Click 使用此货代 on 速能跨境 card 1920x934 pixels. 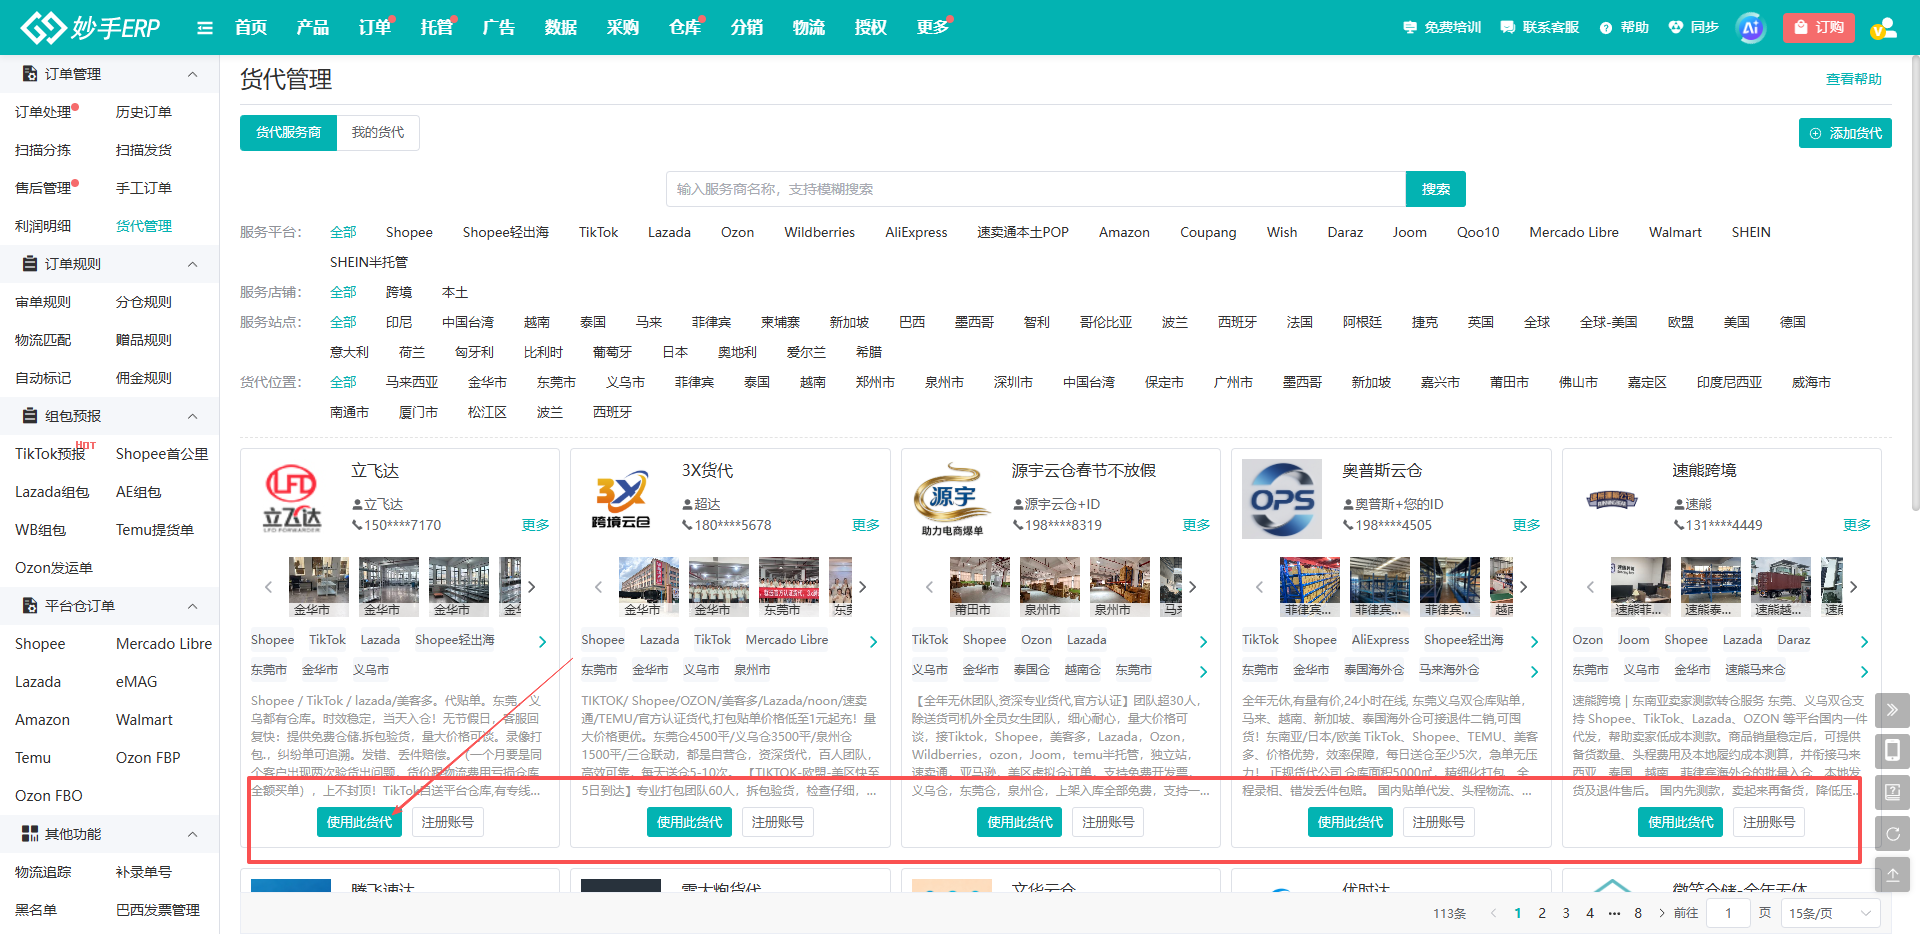tap(1680, 822)
